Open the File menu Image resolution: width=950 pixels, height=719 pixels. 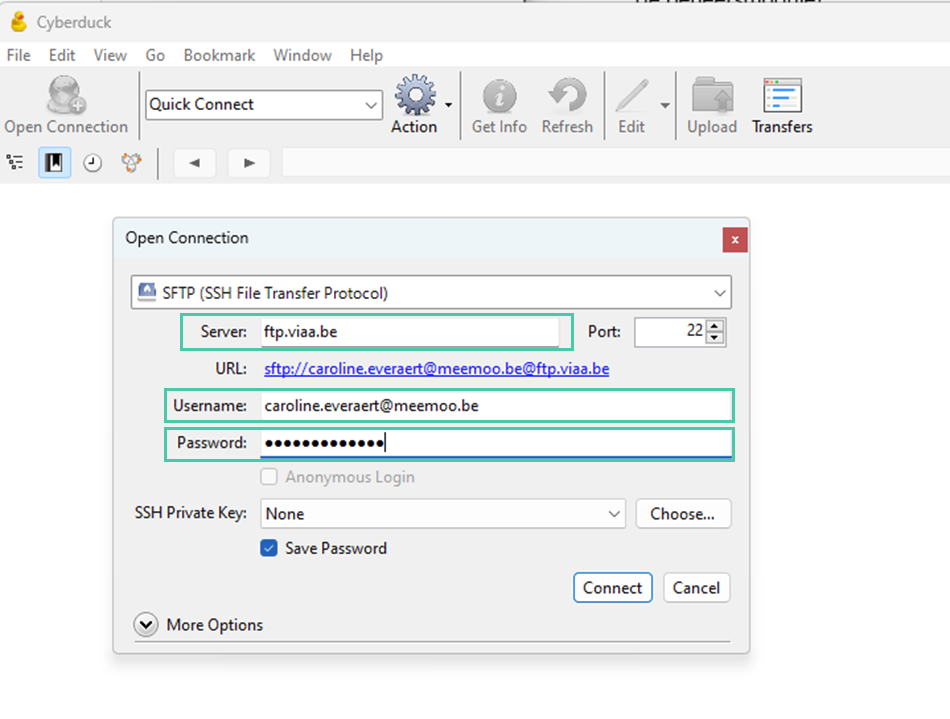coord(19,55)
